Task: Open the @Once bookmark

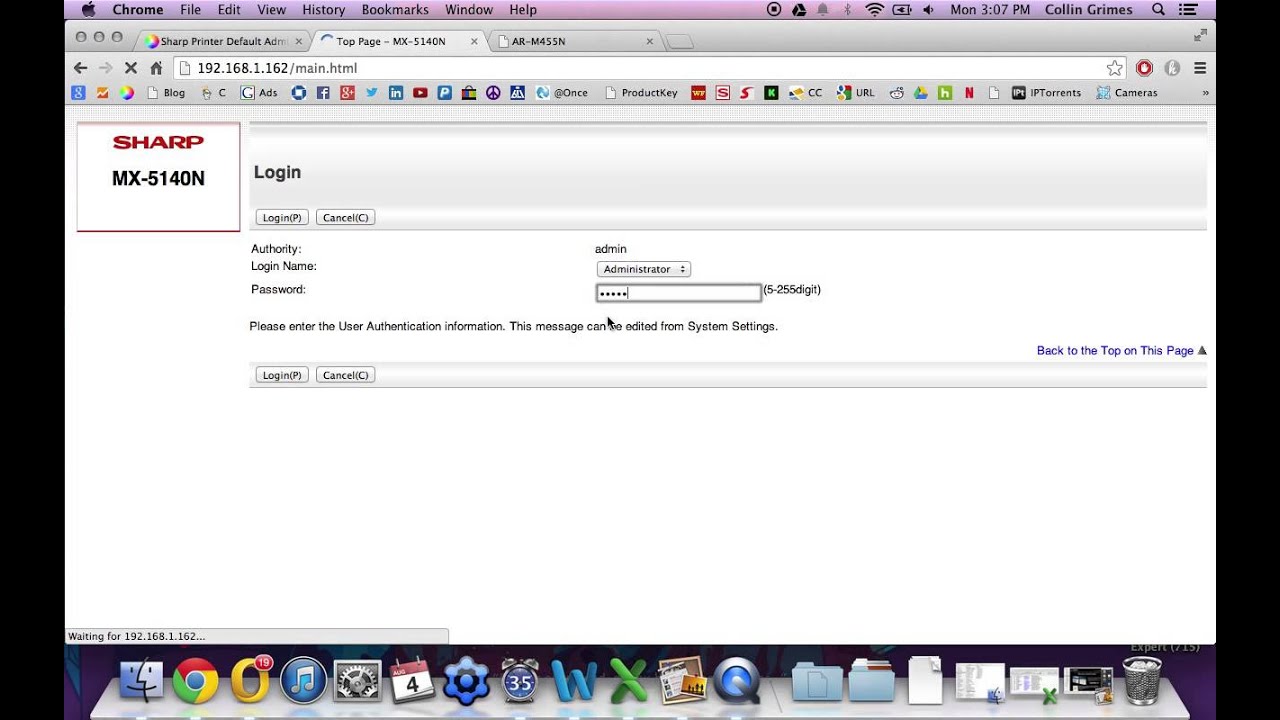Action: tap(562, 93)
